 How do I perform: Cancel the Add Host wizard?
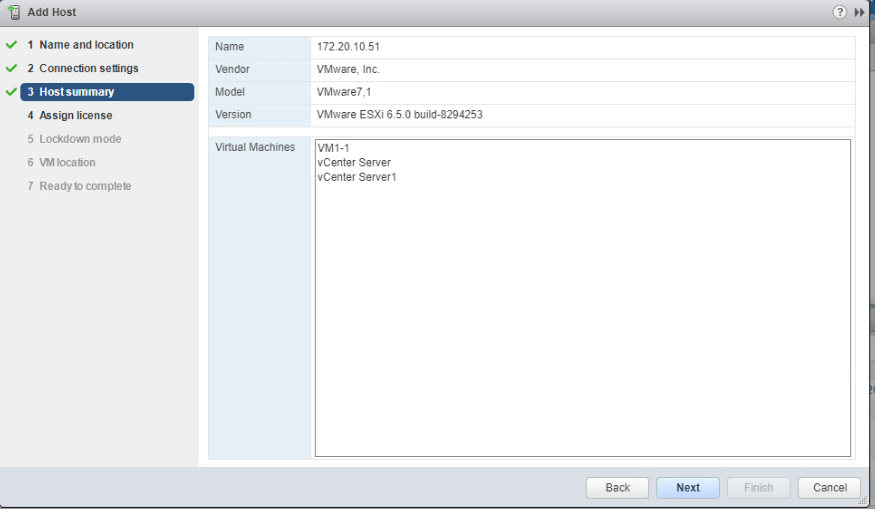(829, 488)
